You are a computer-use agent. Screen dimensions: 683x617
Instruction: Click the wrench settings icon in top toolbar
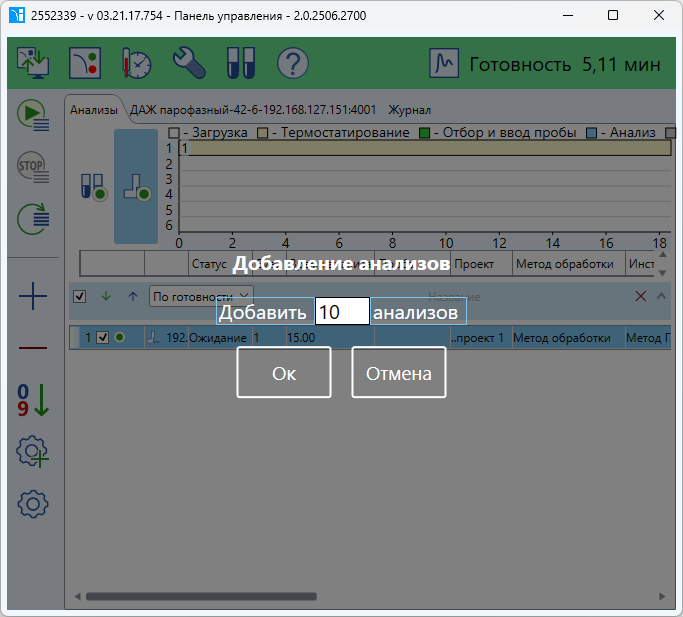[x=189, y=64]
